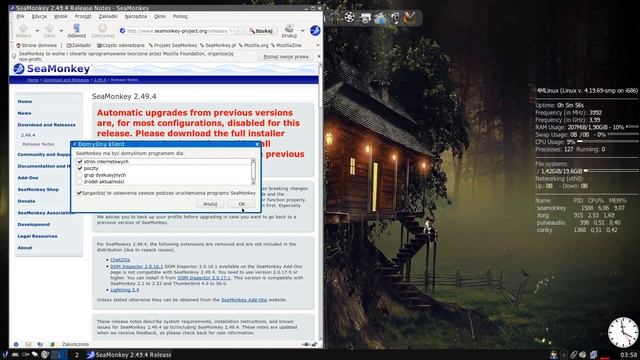Open the blue globe icon in desktop dock
This screenshot has height=360, width=640.
(380, 18)
